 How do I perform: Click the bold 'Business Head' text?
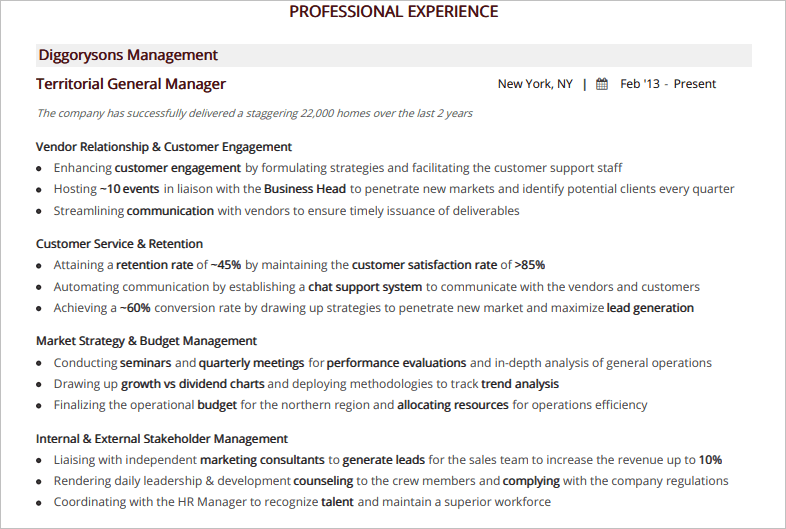point(305,189)
